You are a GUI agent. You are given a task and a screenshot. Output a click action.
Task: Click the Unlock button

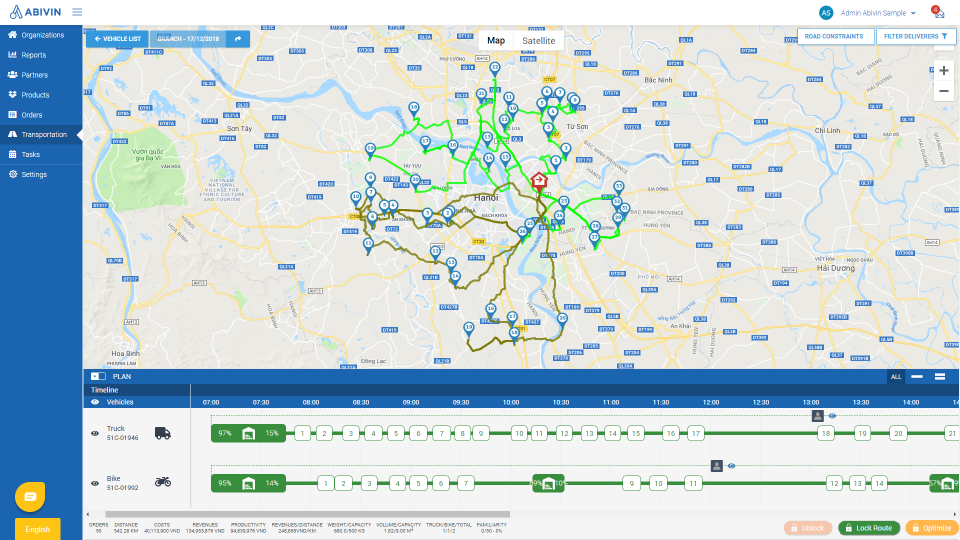click(x=808, y=528)
